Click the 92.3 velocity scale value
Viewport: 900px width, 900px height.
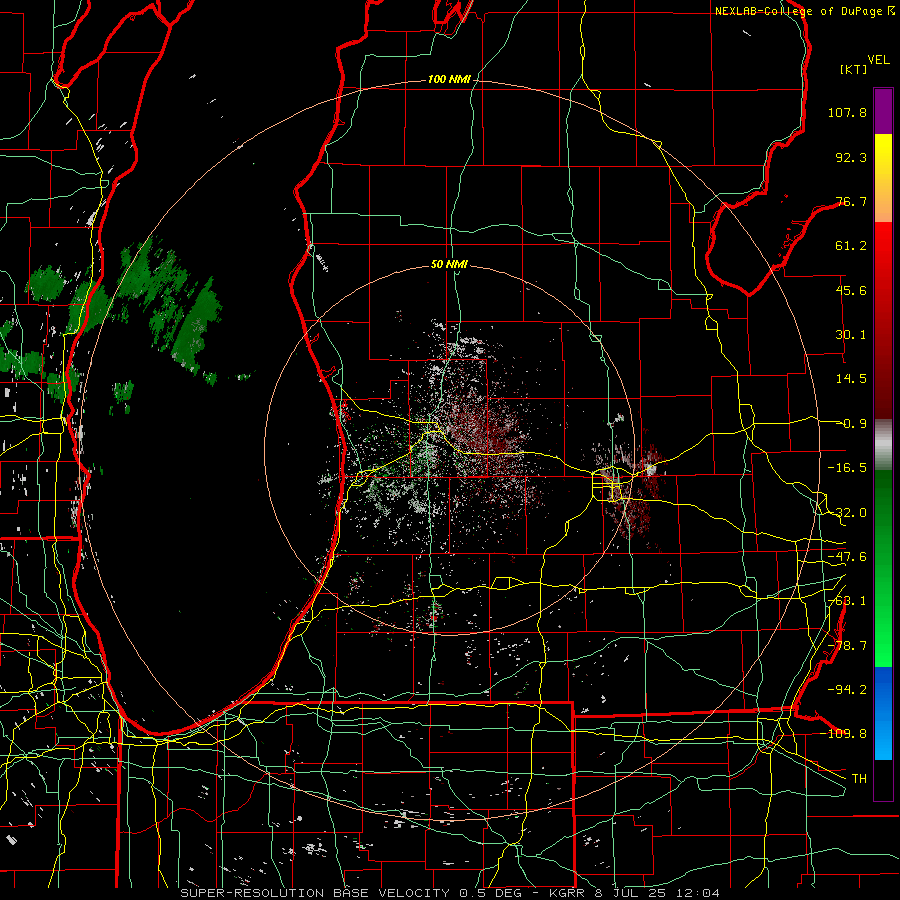[x=851, y=157]
